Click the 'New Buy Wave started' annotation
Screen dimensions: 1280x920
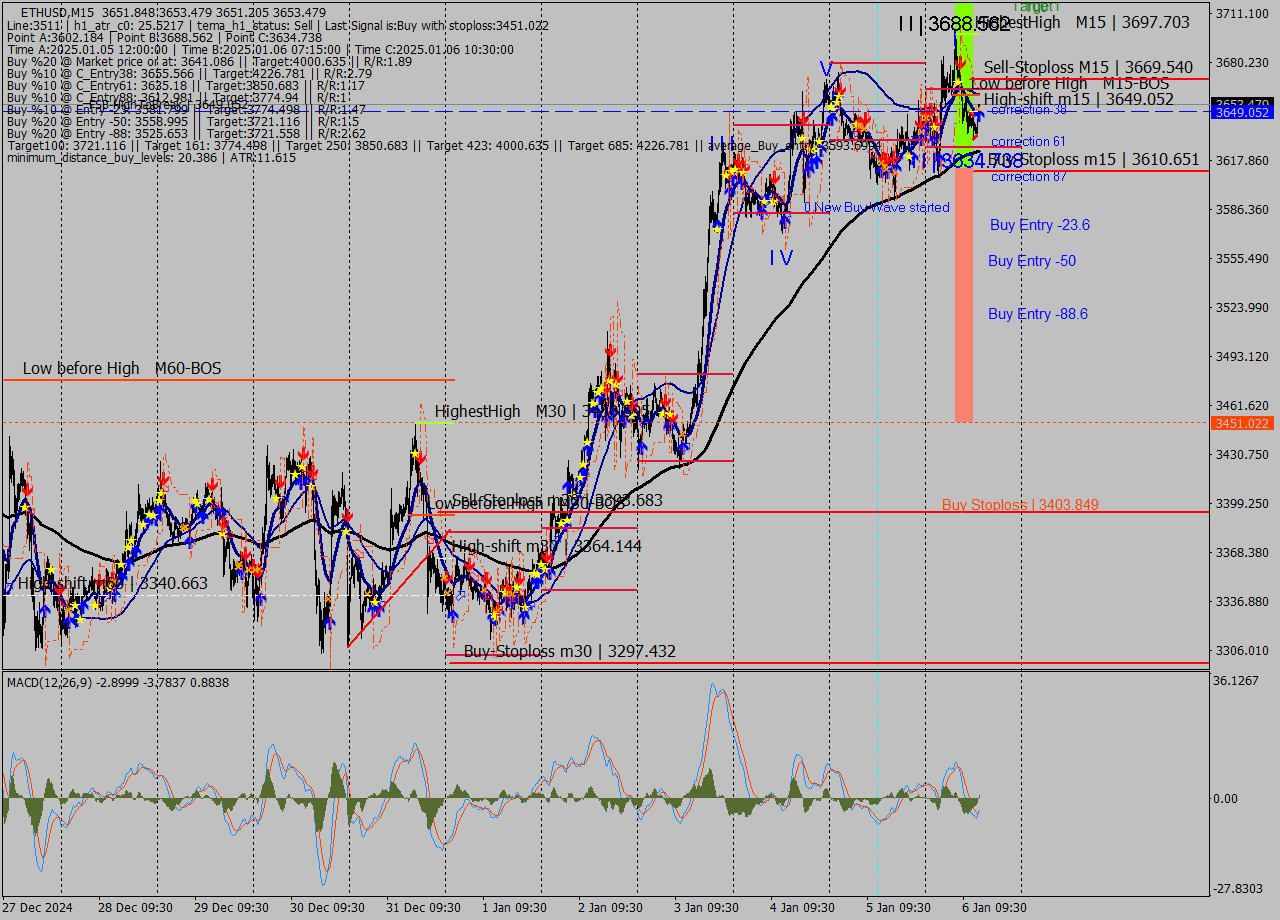[877, 208]
